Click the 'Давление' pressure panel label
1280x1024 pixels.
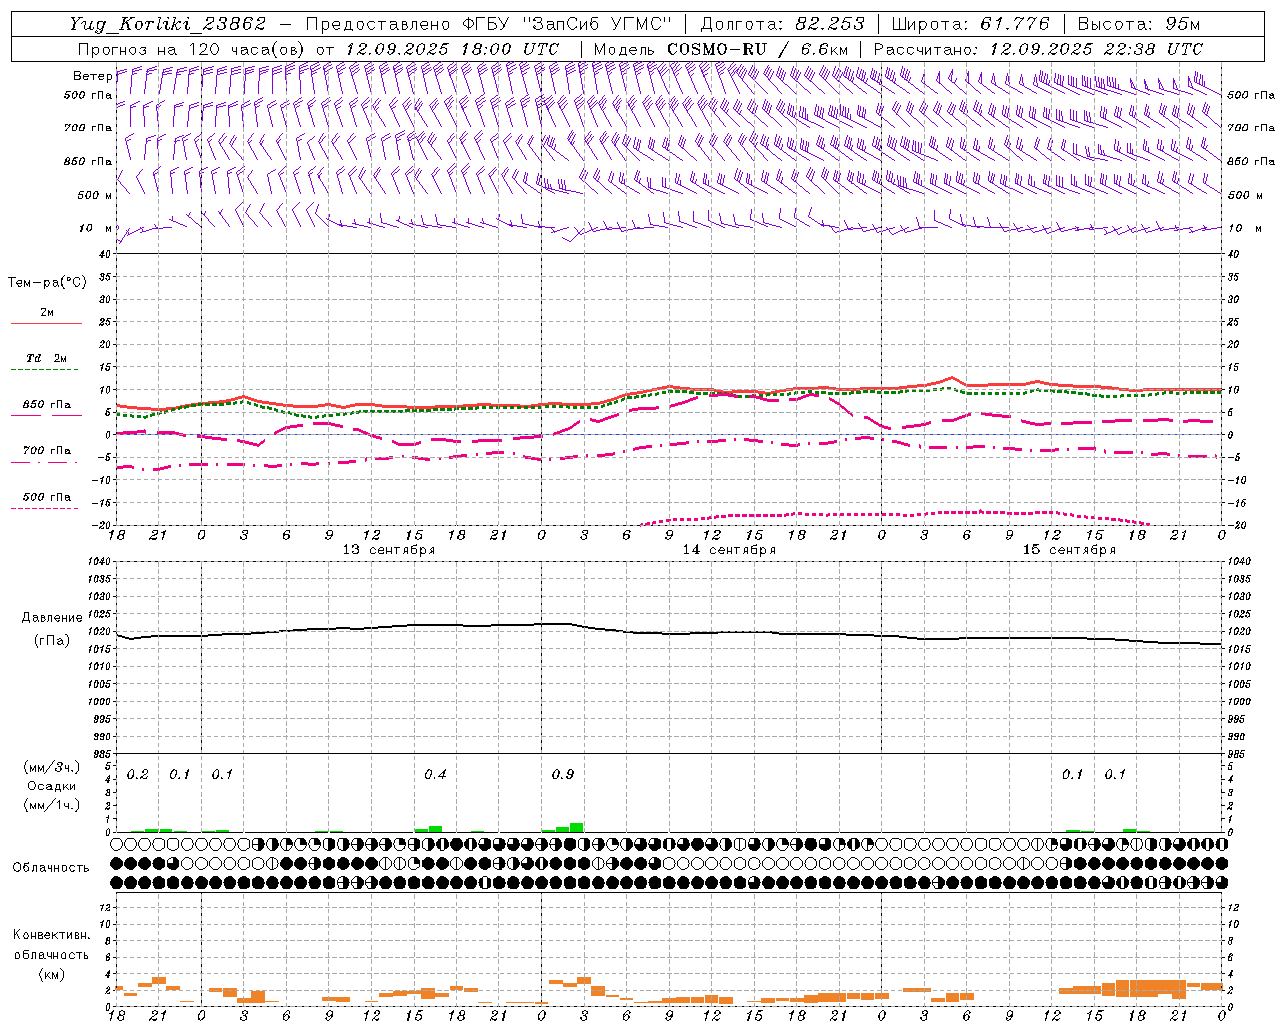52,618
